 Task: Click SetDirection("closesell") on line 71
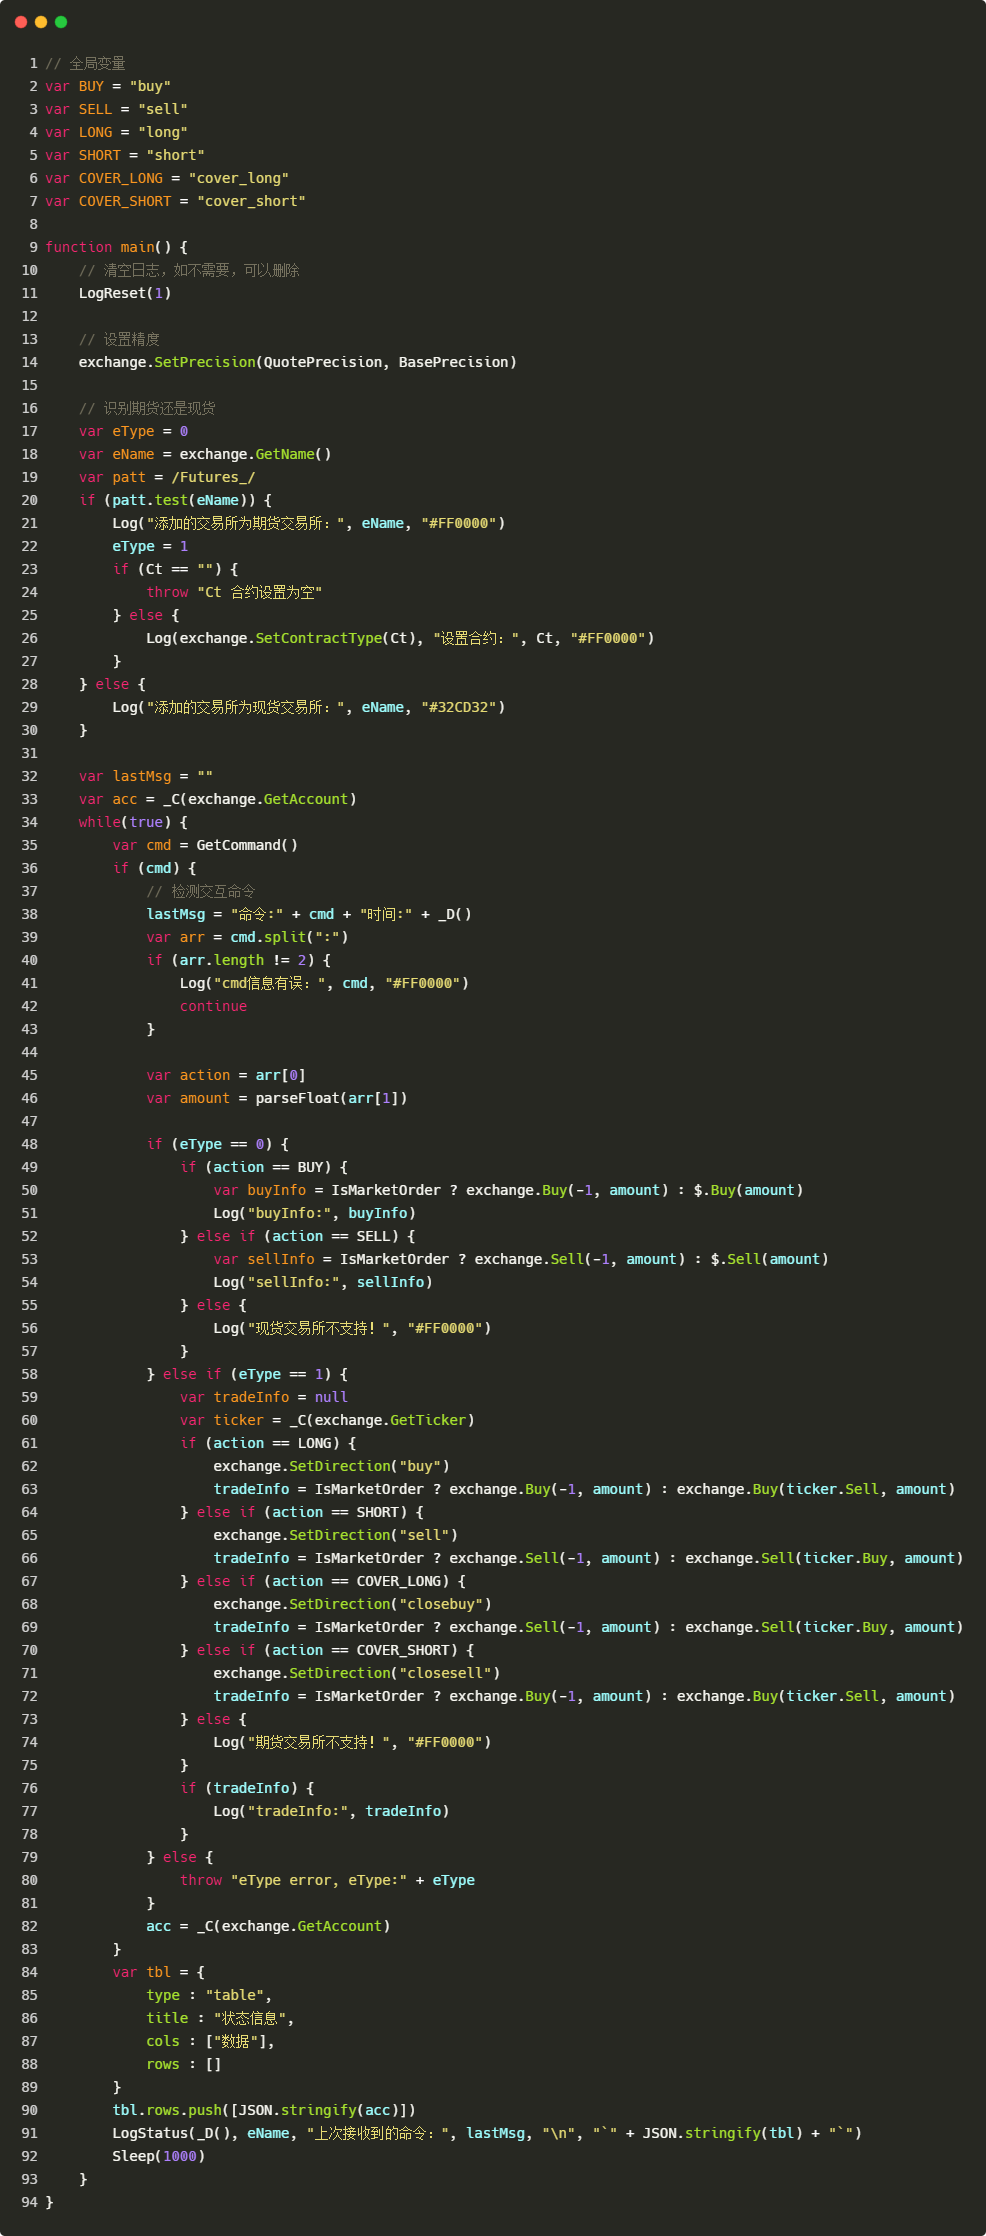(x=394, y=1673)
